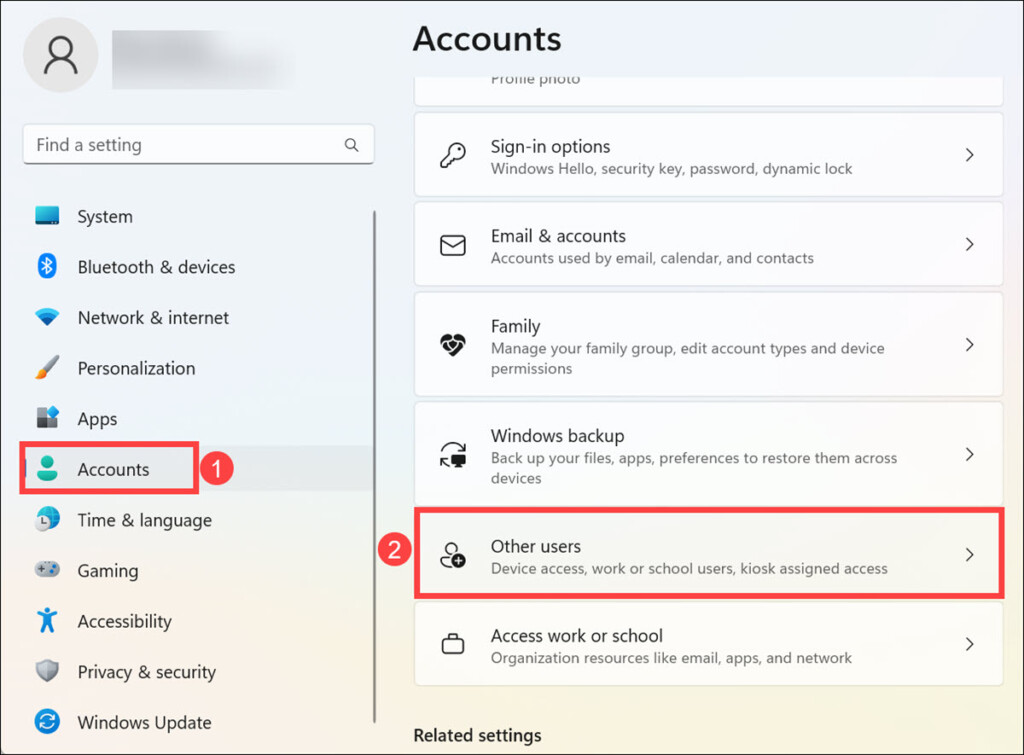Open the Windows backup chevron arrow
Screen dimensions: 1024x755
[969, 455]
